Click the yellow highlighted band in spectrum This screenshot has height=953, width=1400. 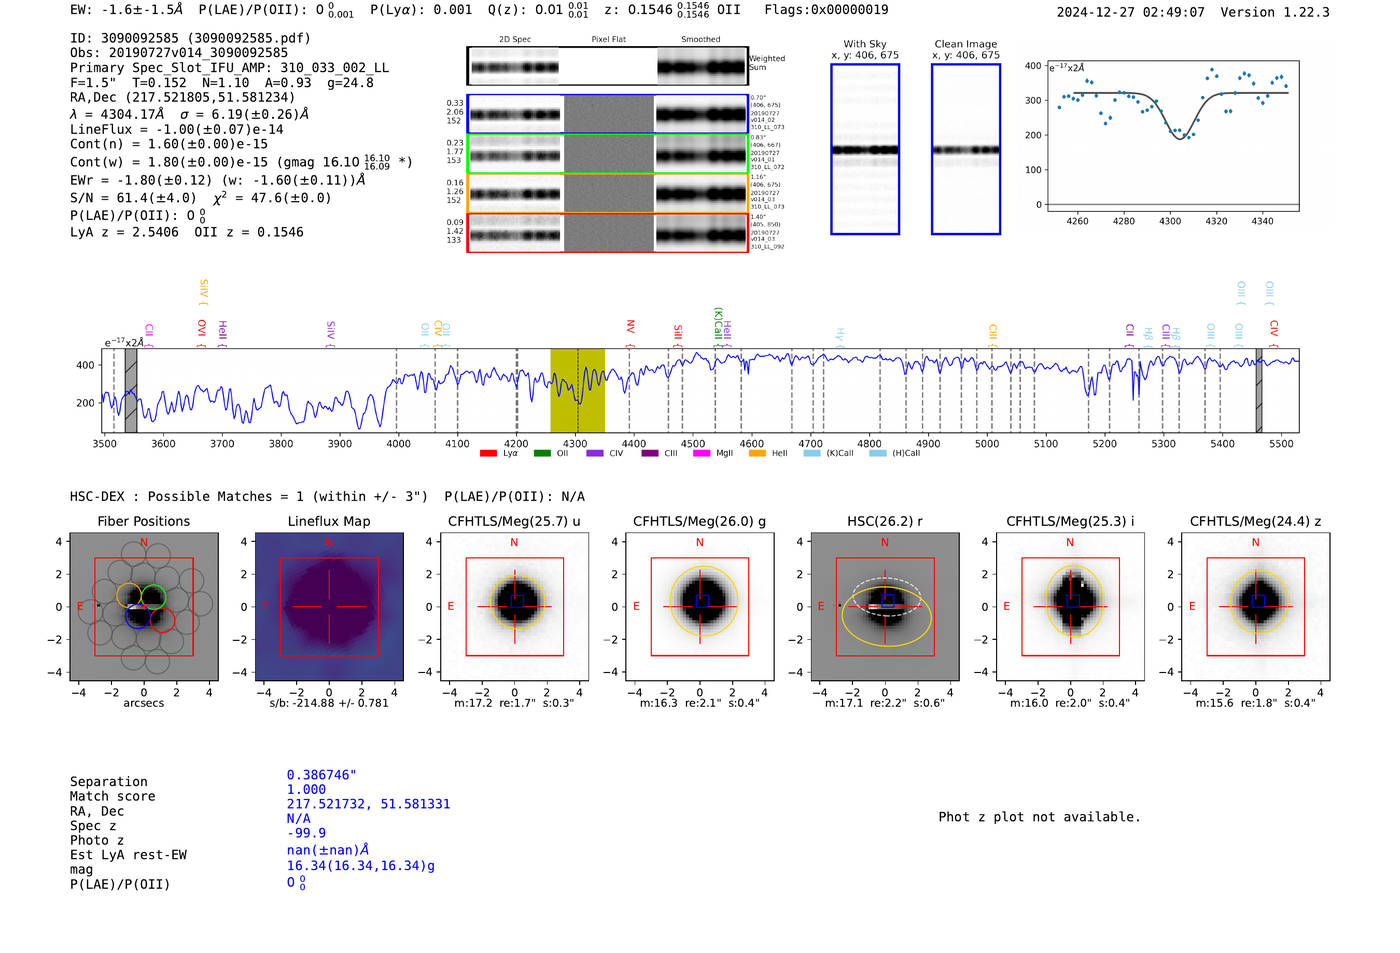577,390
